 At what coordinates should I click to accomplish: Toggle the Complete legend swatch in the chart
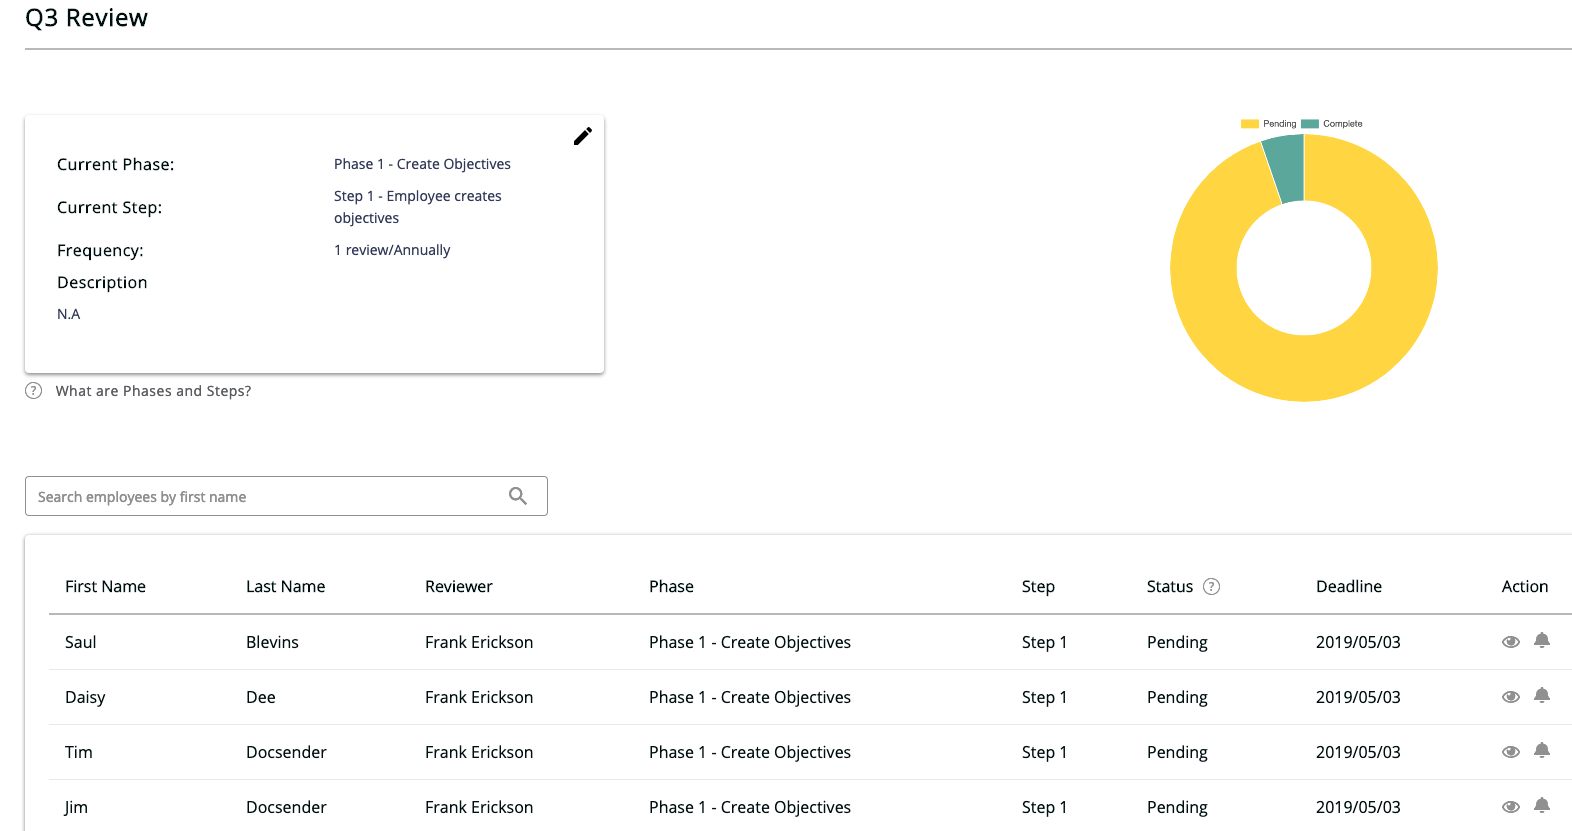click(x=1310, y=124)
